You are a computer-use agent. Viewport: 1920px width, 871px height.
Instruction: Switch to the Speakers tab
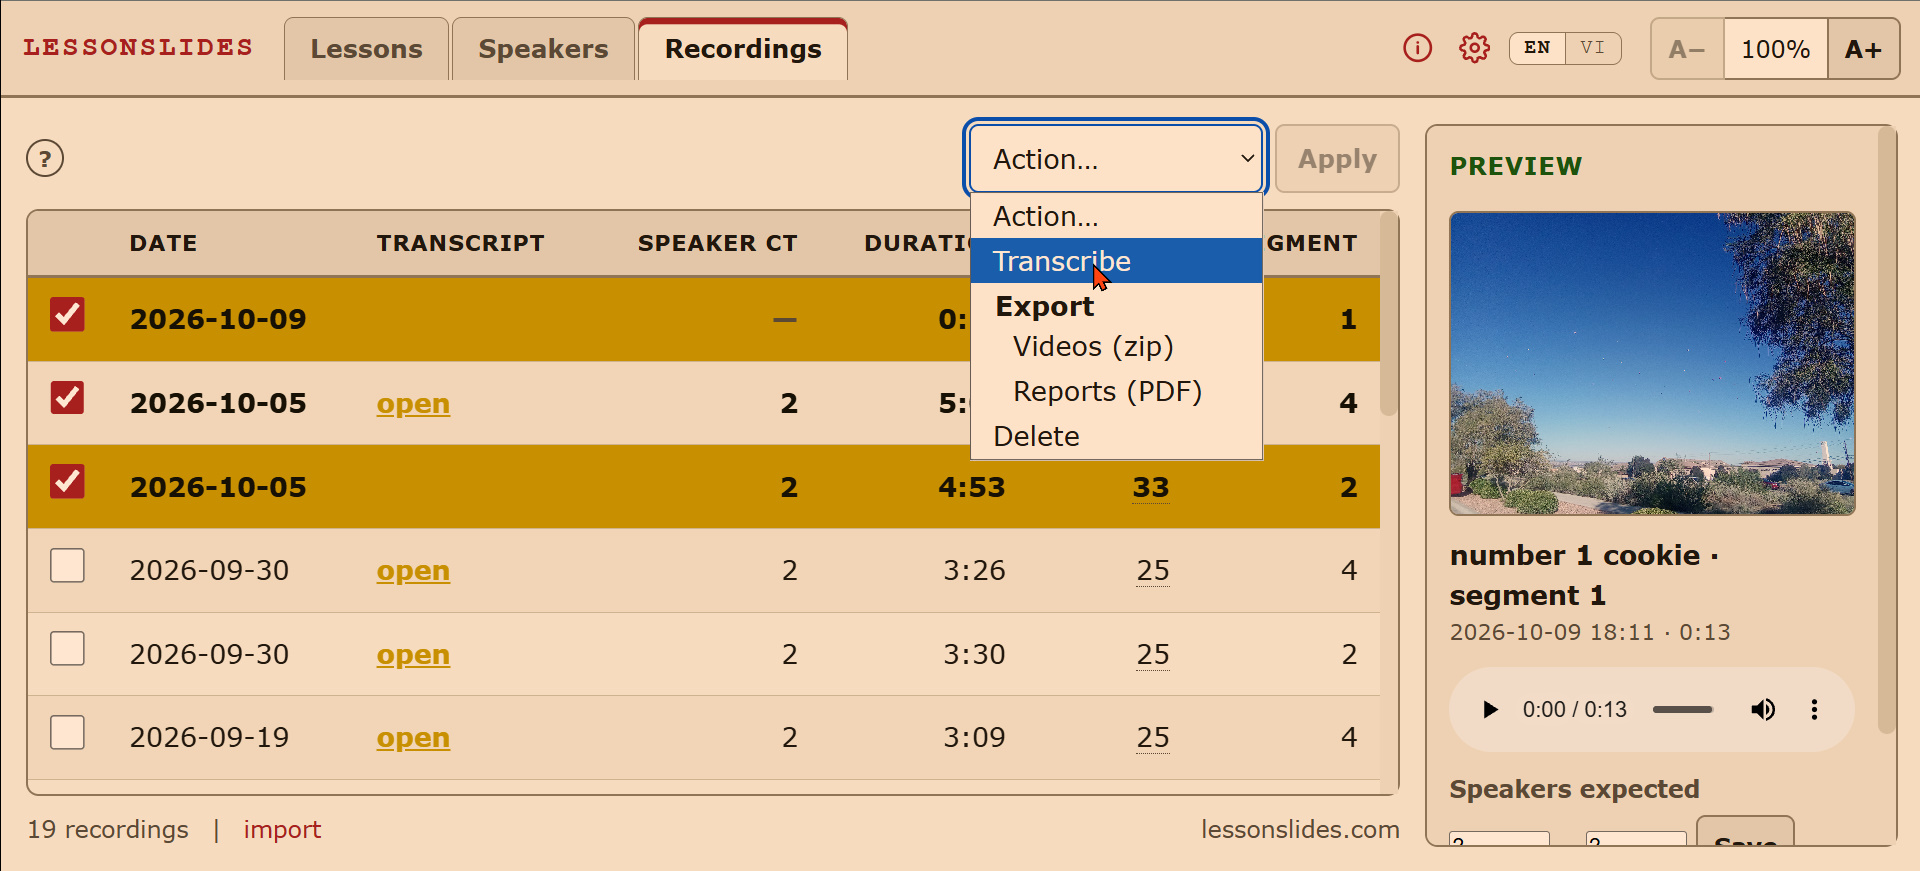point(543,49)
